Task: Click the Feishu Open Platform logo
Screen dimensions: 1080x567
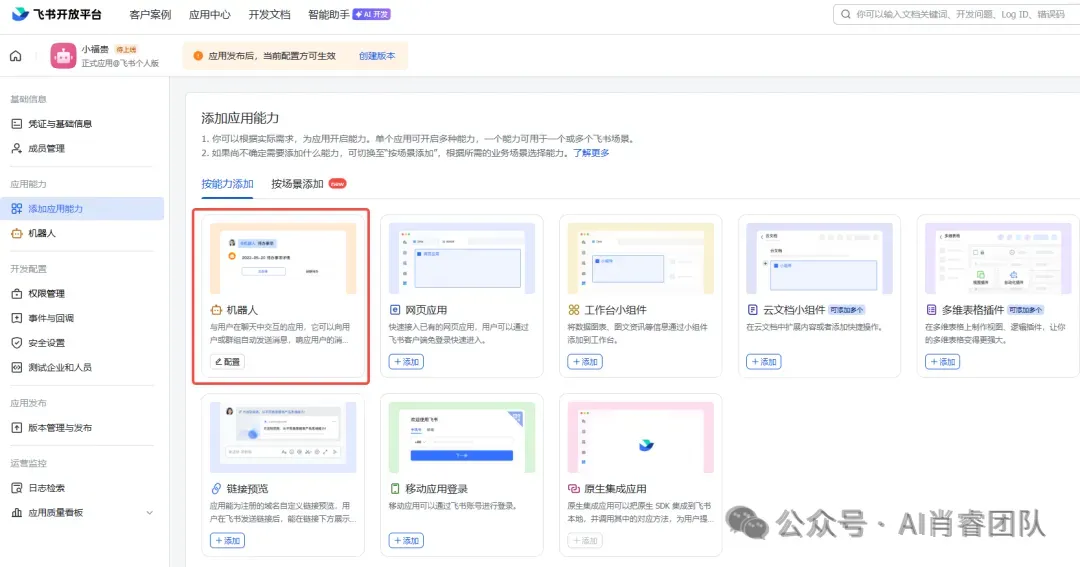Action: coord(57,14)
